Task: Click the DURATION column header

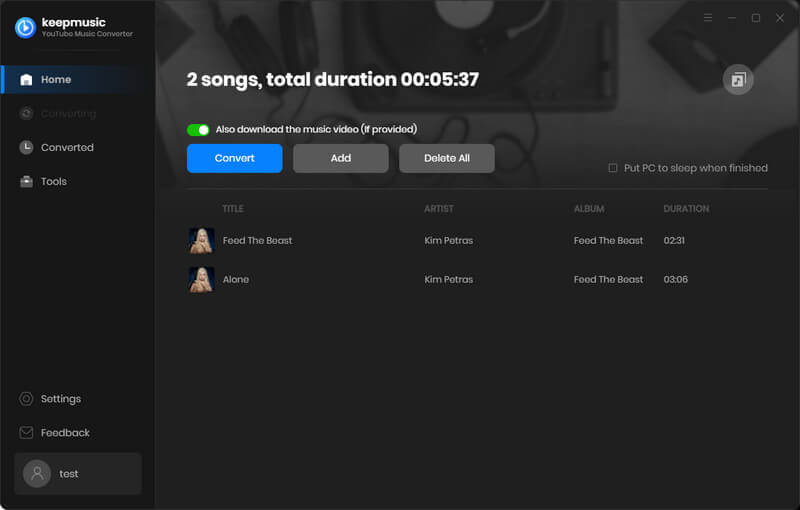Action: [686, 209]
